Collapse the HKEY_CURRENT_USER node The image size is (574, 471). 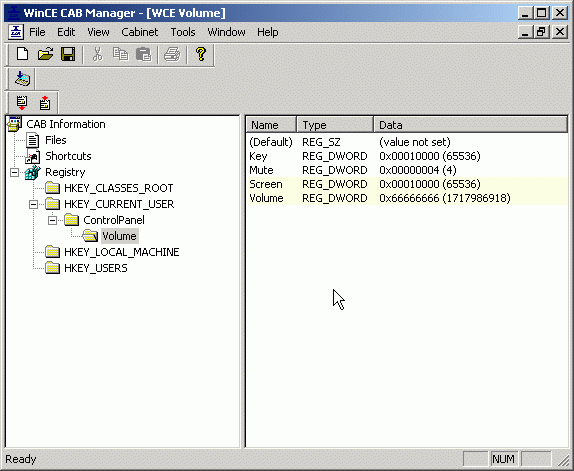pyautogui.click(x=33, y=204)
